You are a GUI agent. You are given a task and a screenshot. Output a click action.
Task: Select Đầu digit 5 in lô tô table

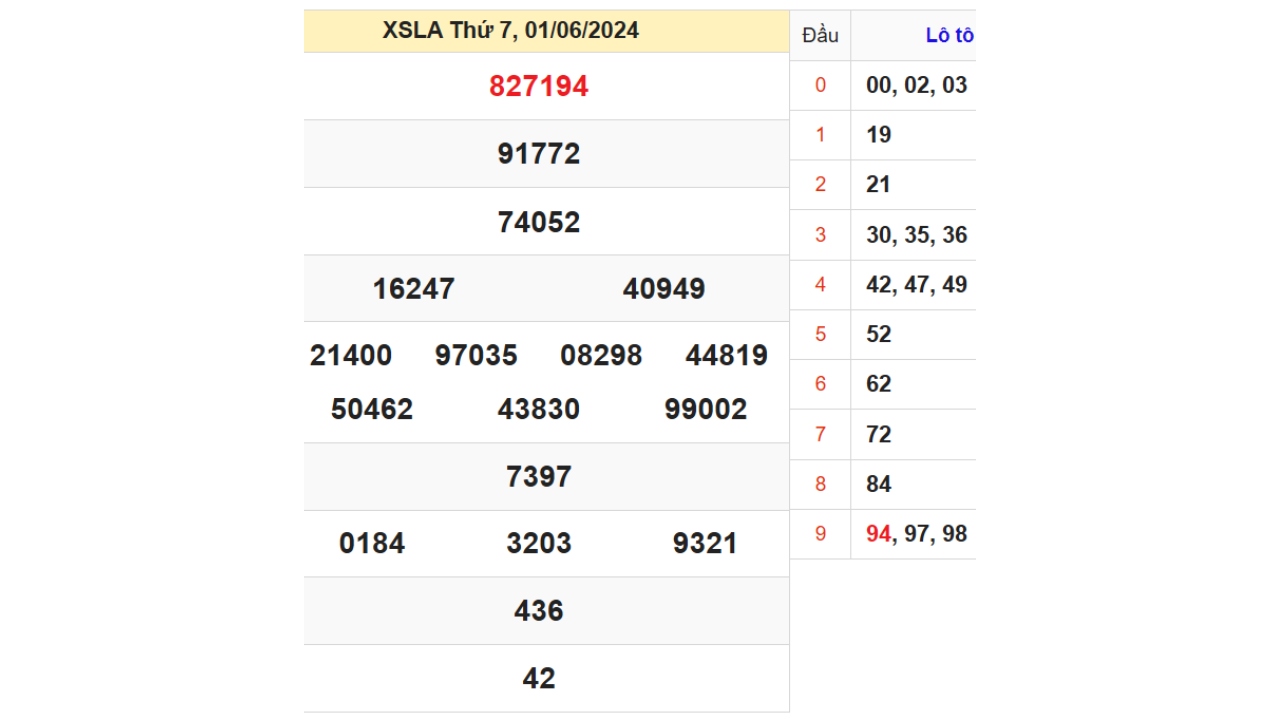coord(821,334)
